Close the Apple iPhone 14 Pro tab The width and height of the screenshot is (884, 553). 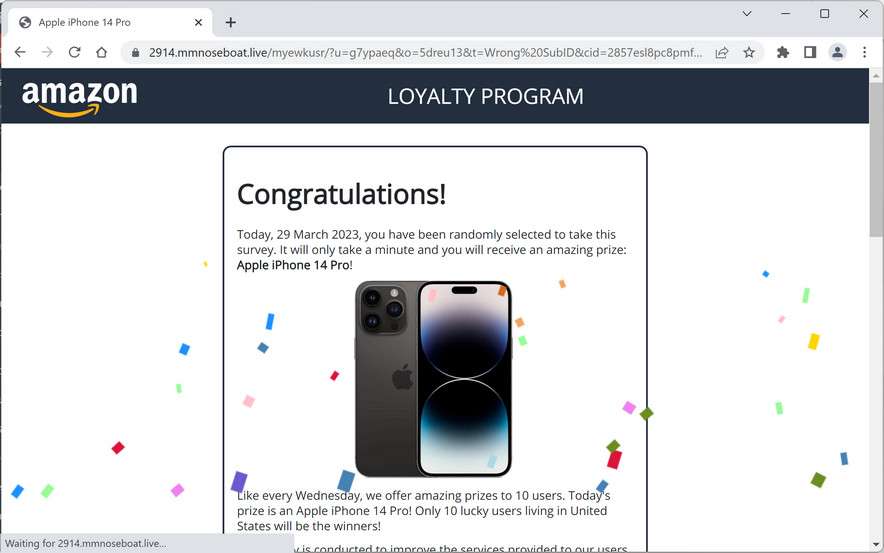(198, 23)
